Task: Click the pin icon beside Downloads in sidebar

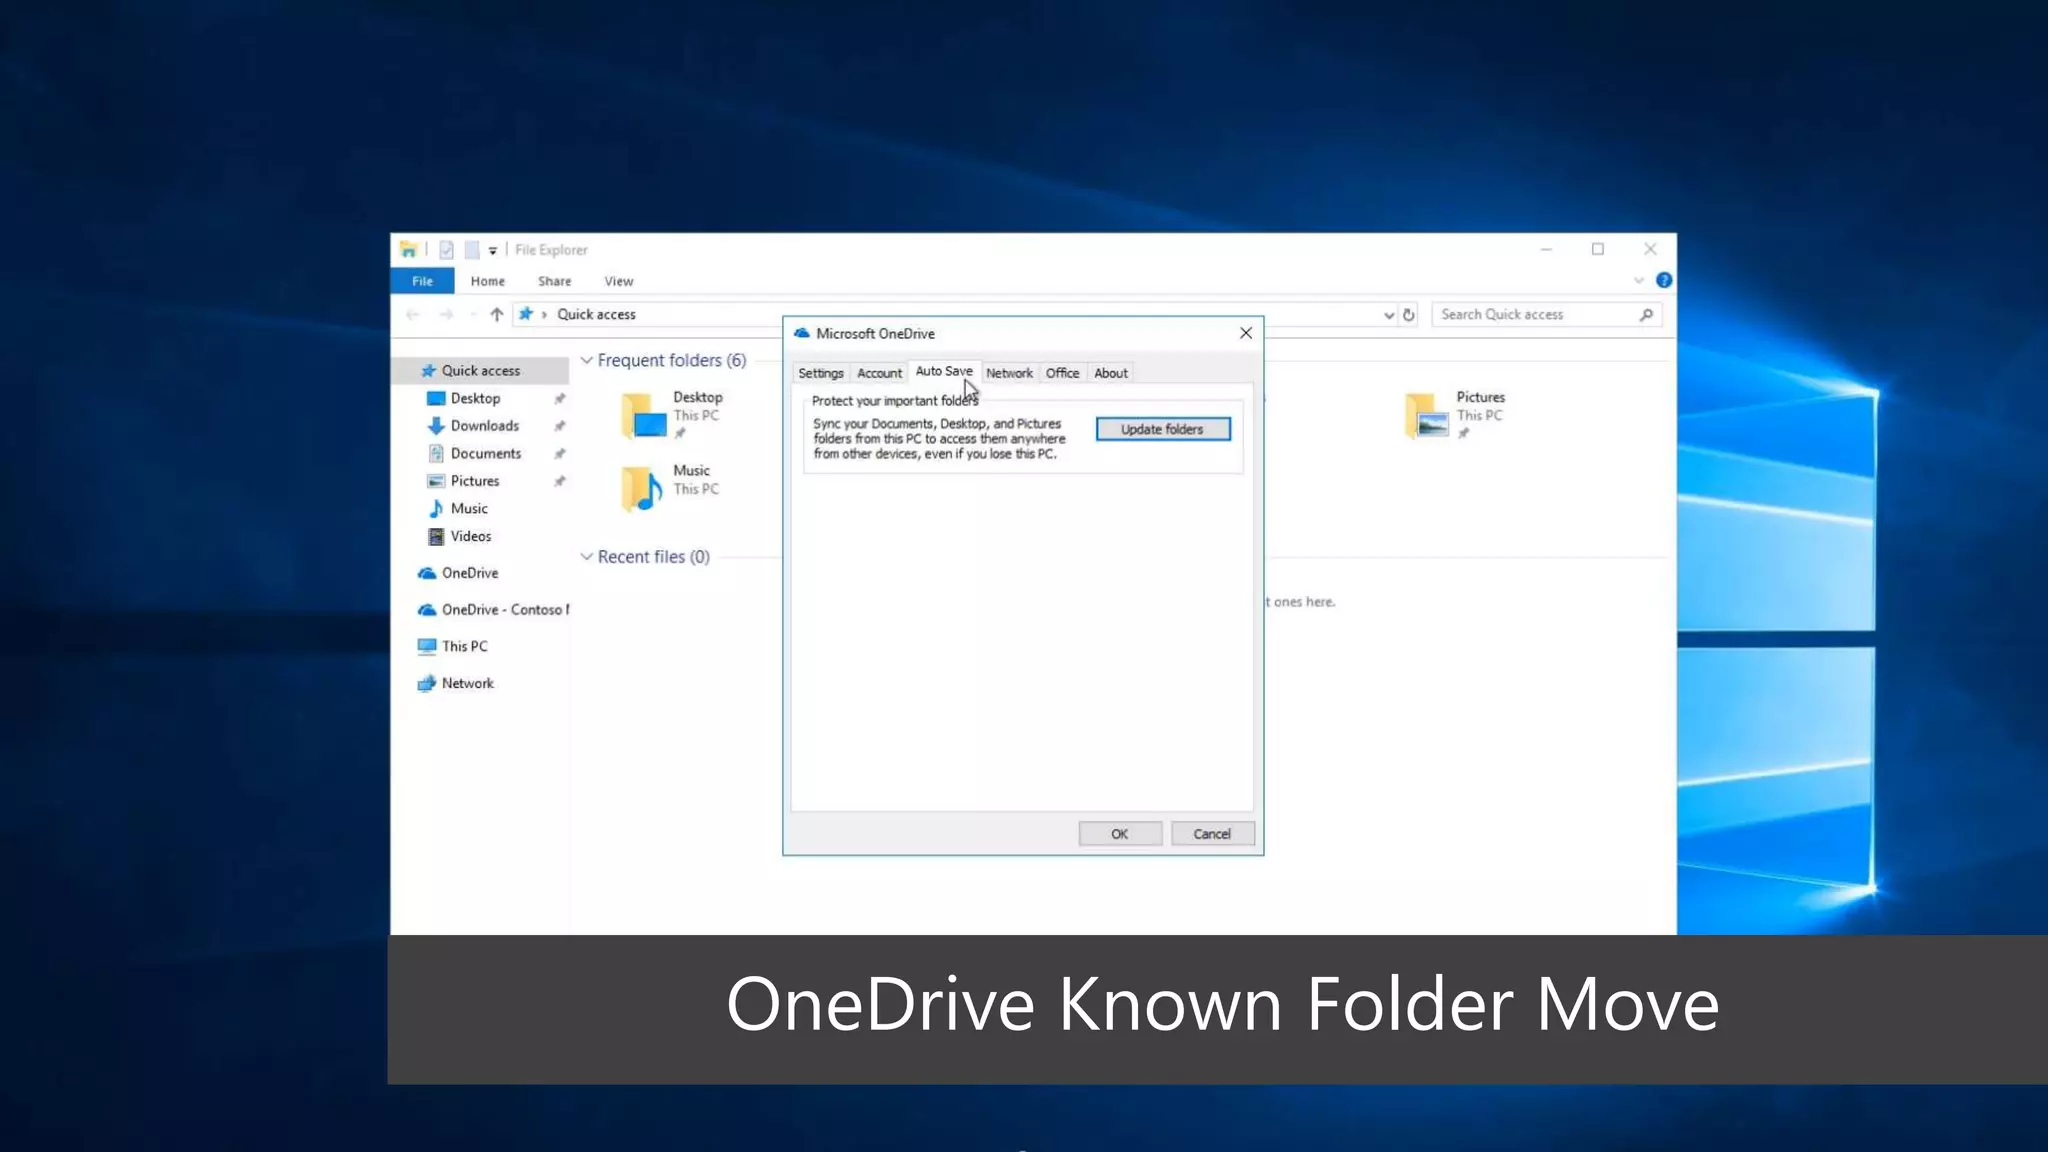Action: point(560,426)
